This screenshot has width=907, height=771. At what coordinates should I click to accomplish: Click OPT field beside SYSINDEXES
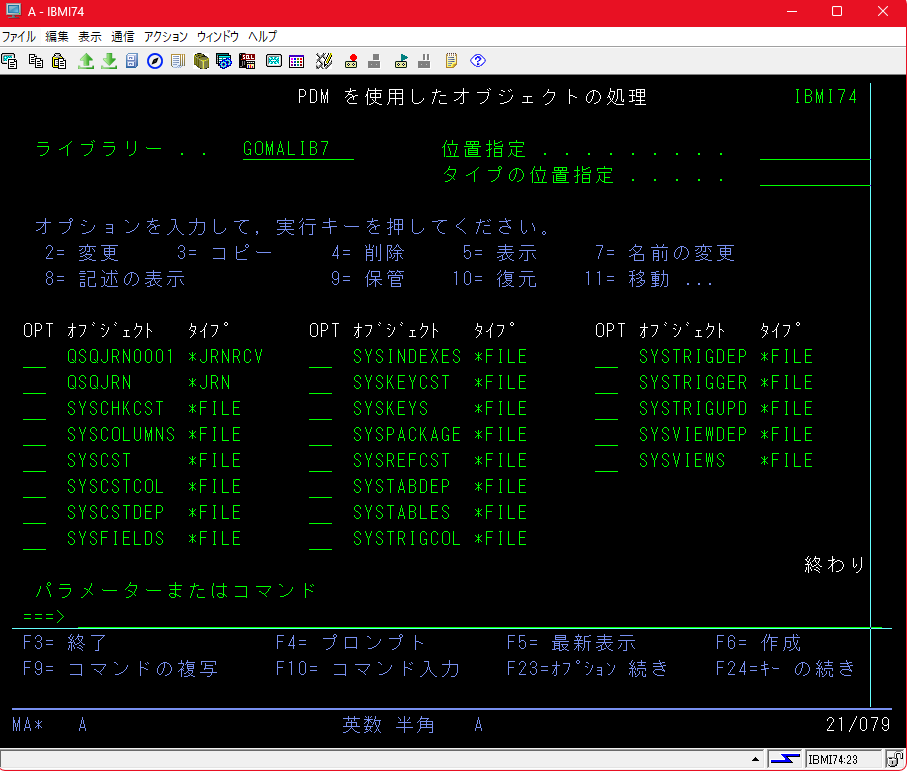click(x=320, y=357)
